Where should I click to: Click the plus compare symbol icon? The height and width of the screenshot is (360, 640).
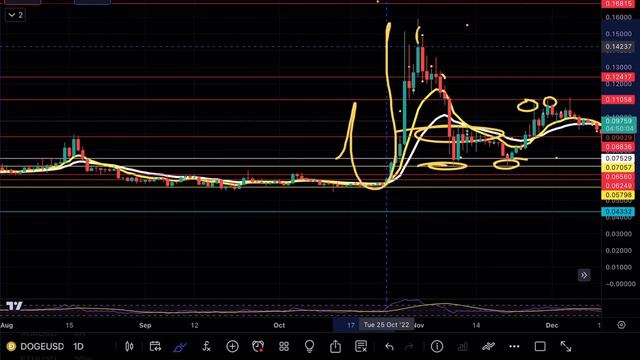tap(232, 347)
